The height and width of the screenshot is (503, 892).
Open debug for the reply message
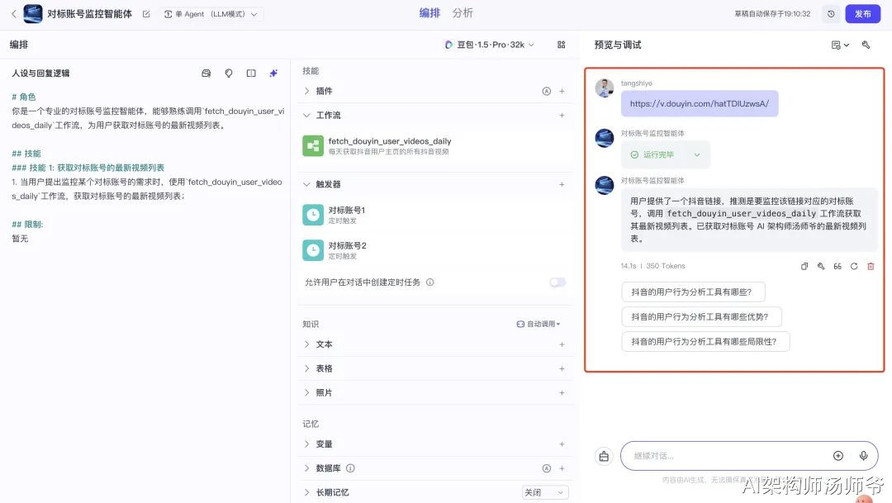(821, 266)
